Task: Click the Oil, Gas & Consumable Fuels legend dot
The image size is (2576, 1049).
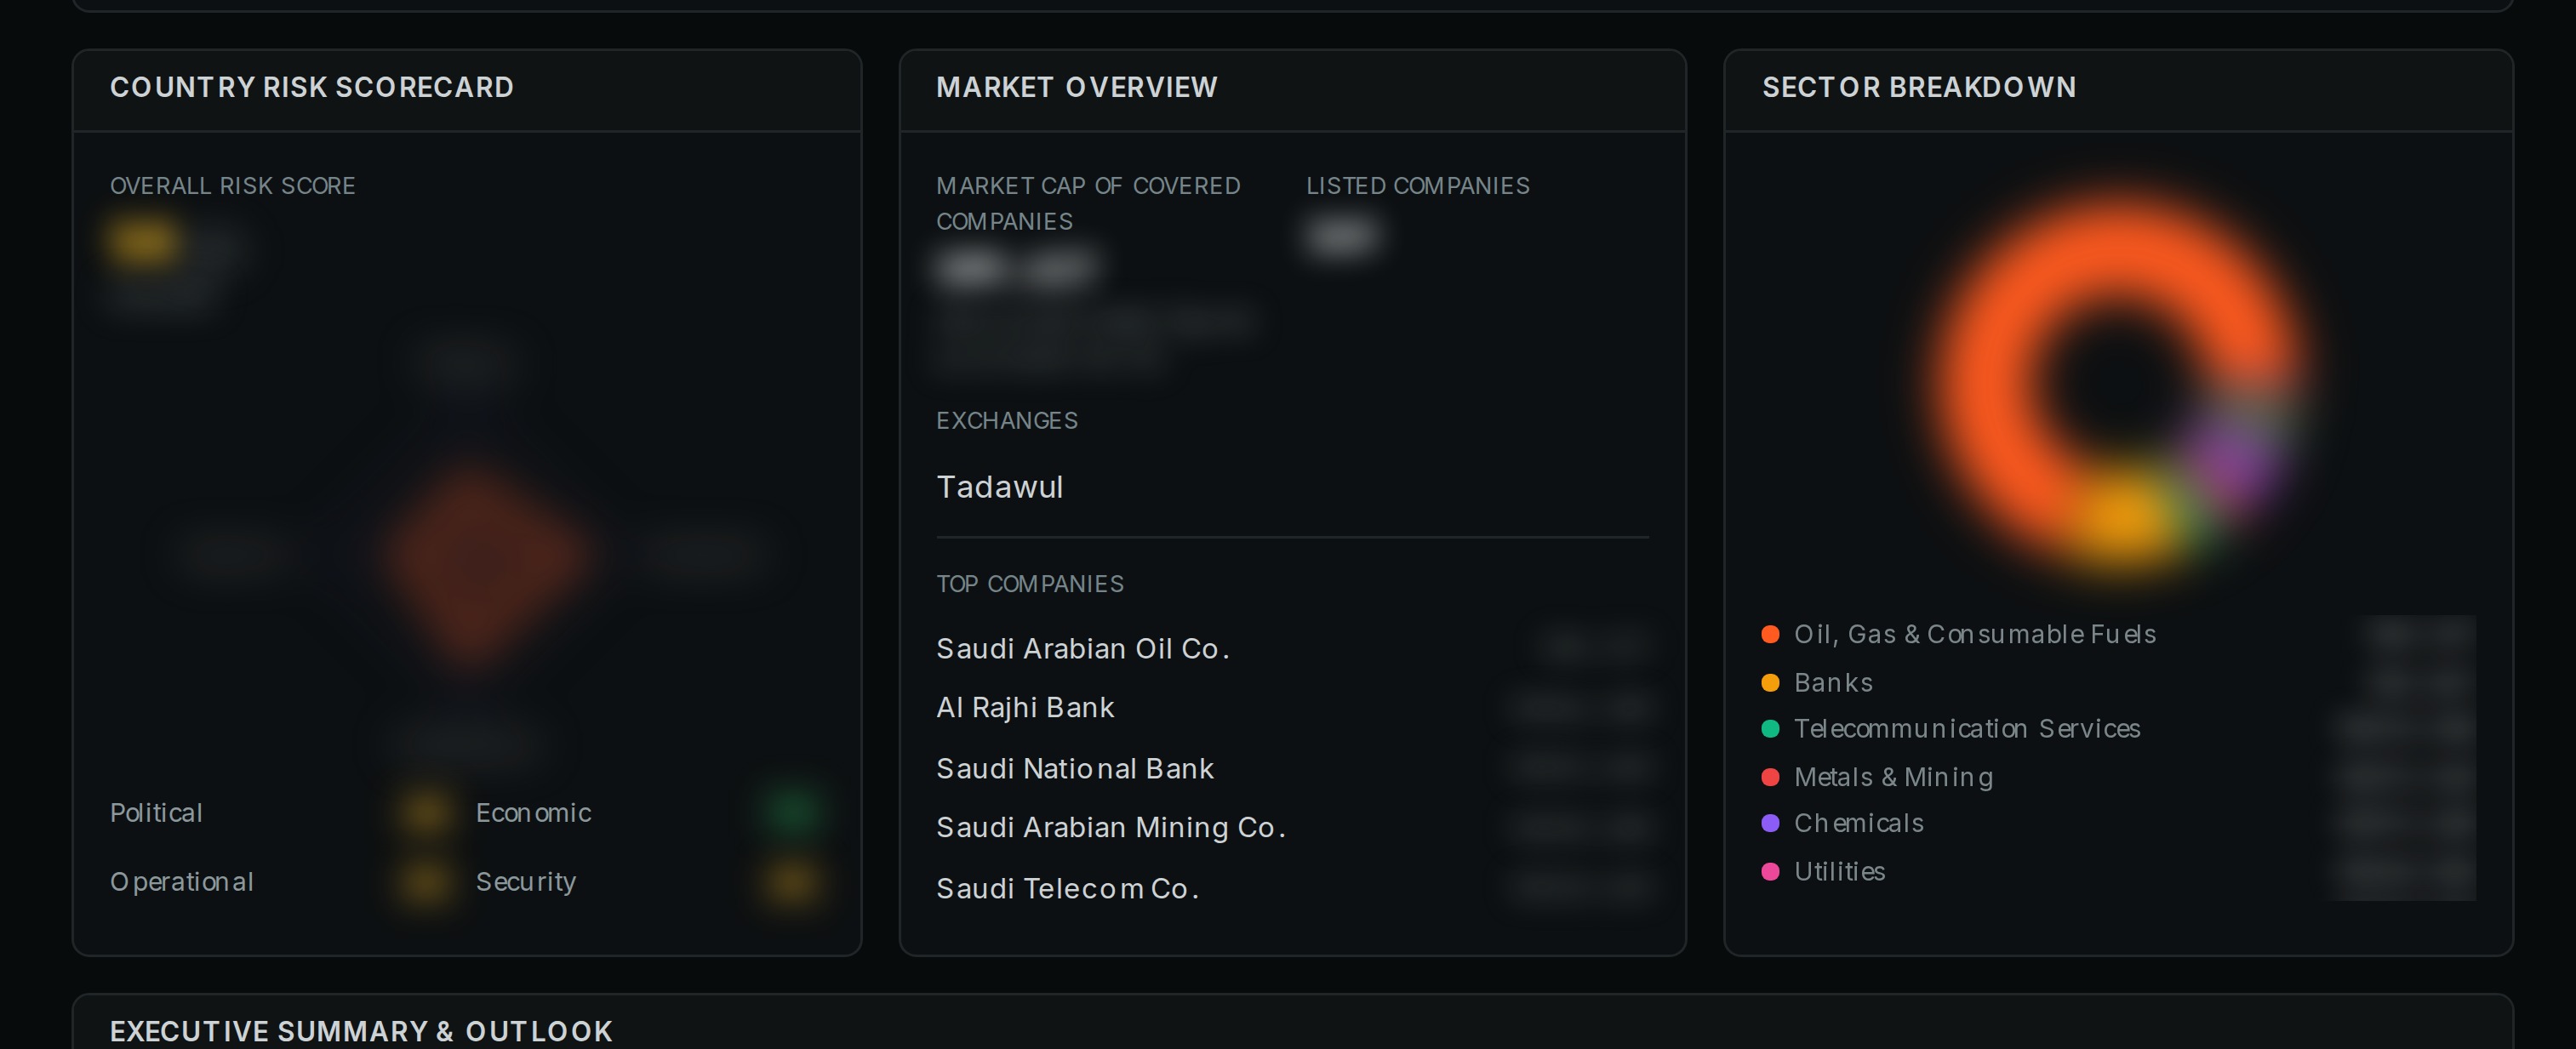Action: [x=1770, y=634]
